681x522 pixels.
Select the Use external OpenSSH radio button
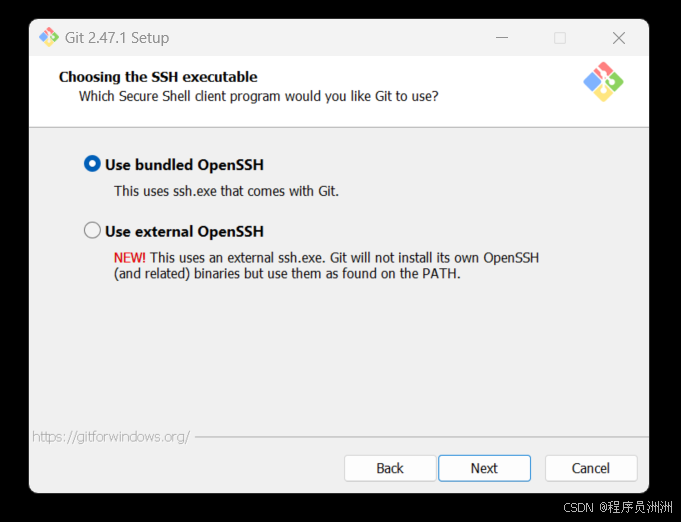(92, 231)
